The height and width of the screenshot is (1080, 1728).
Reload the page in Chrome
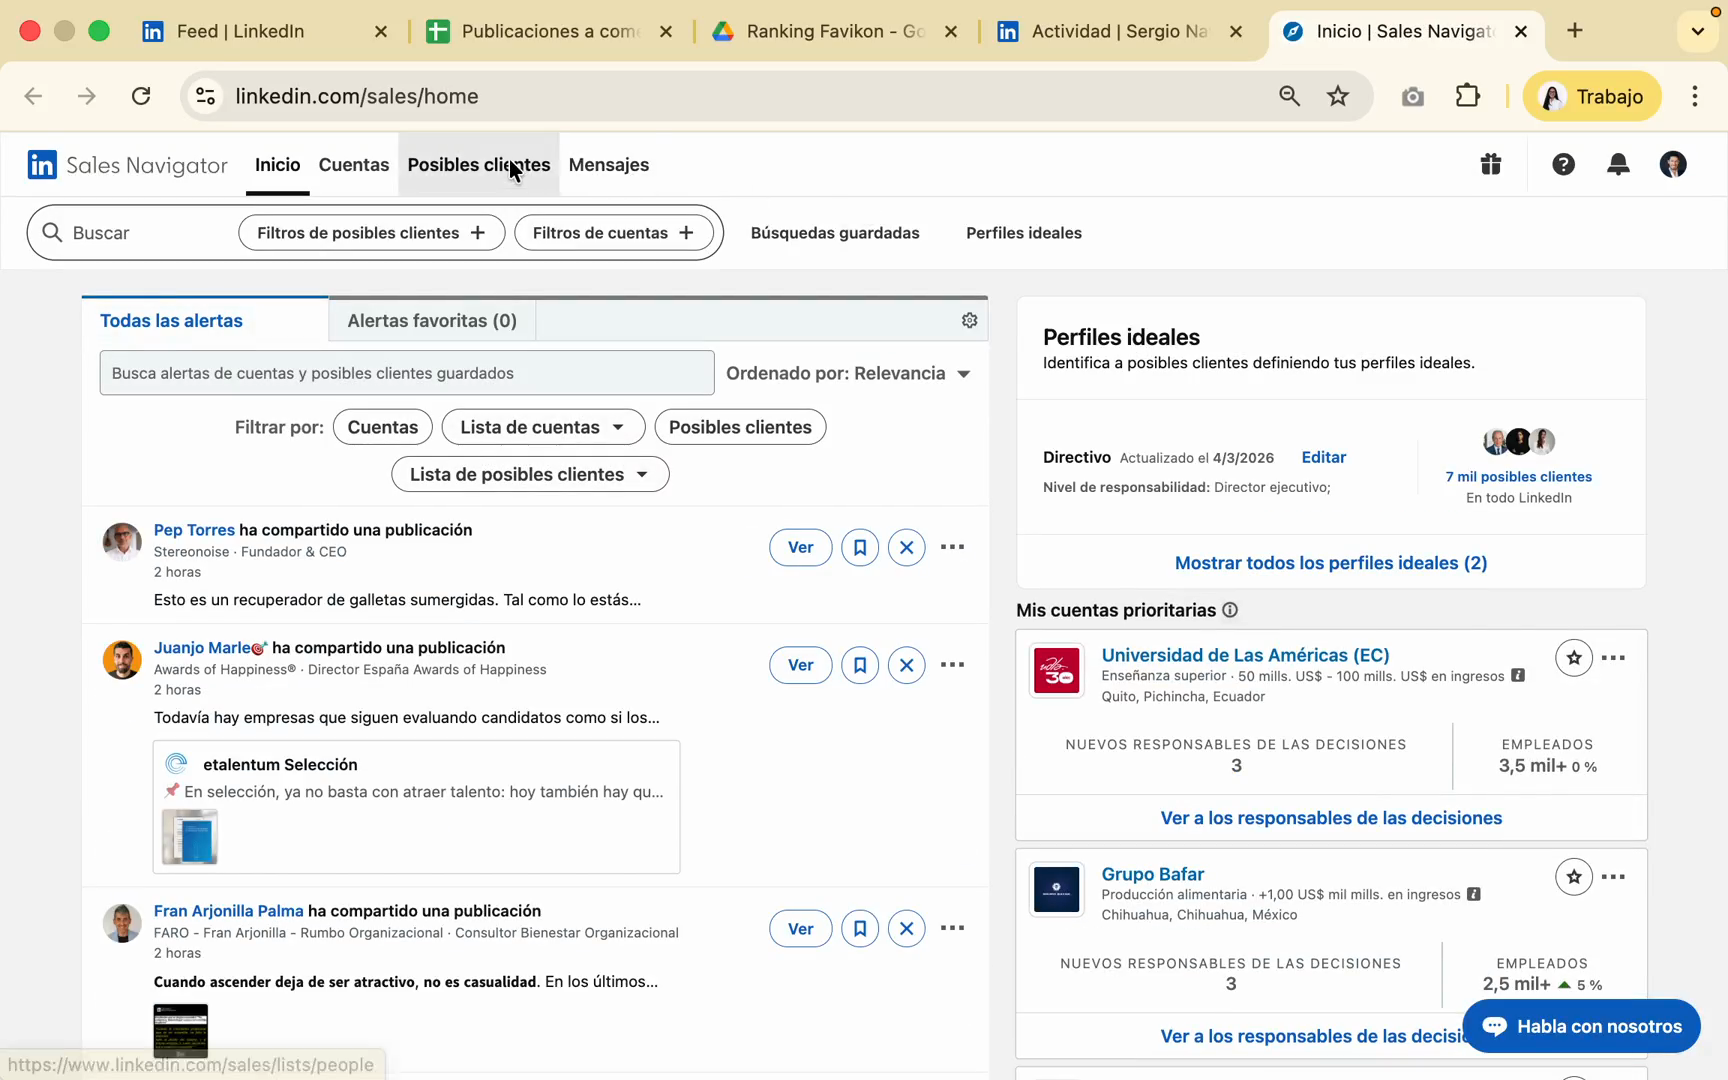[x=141, y=96]
